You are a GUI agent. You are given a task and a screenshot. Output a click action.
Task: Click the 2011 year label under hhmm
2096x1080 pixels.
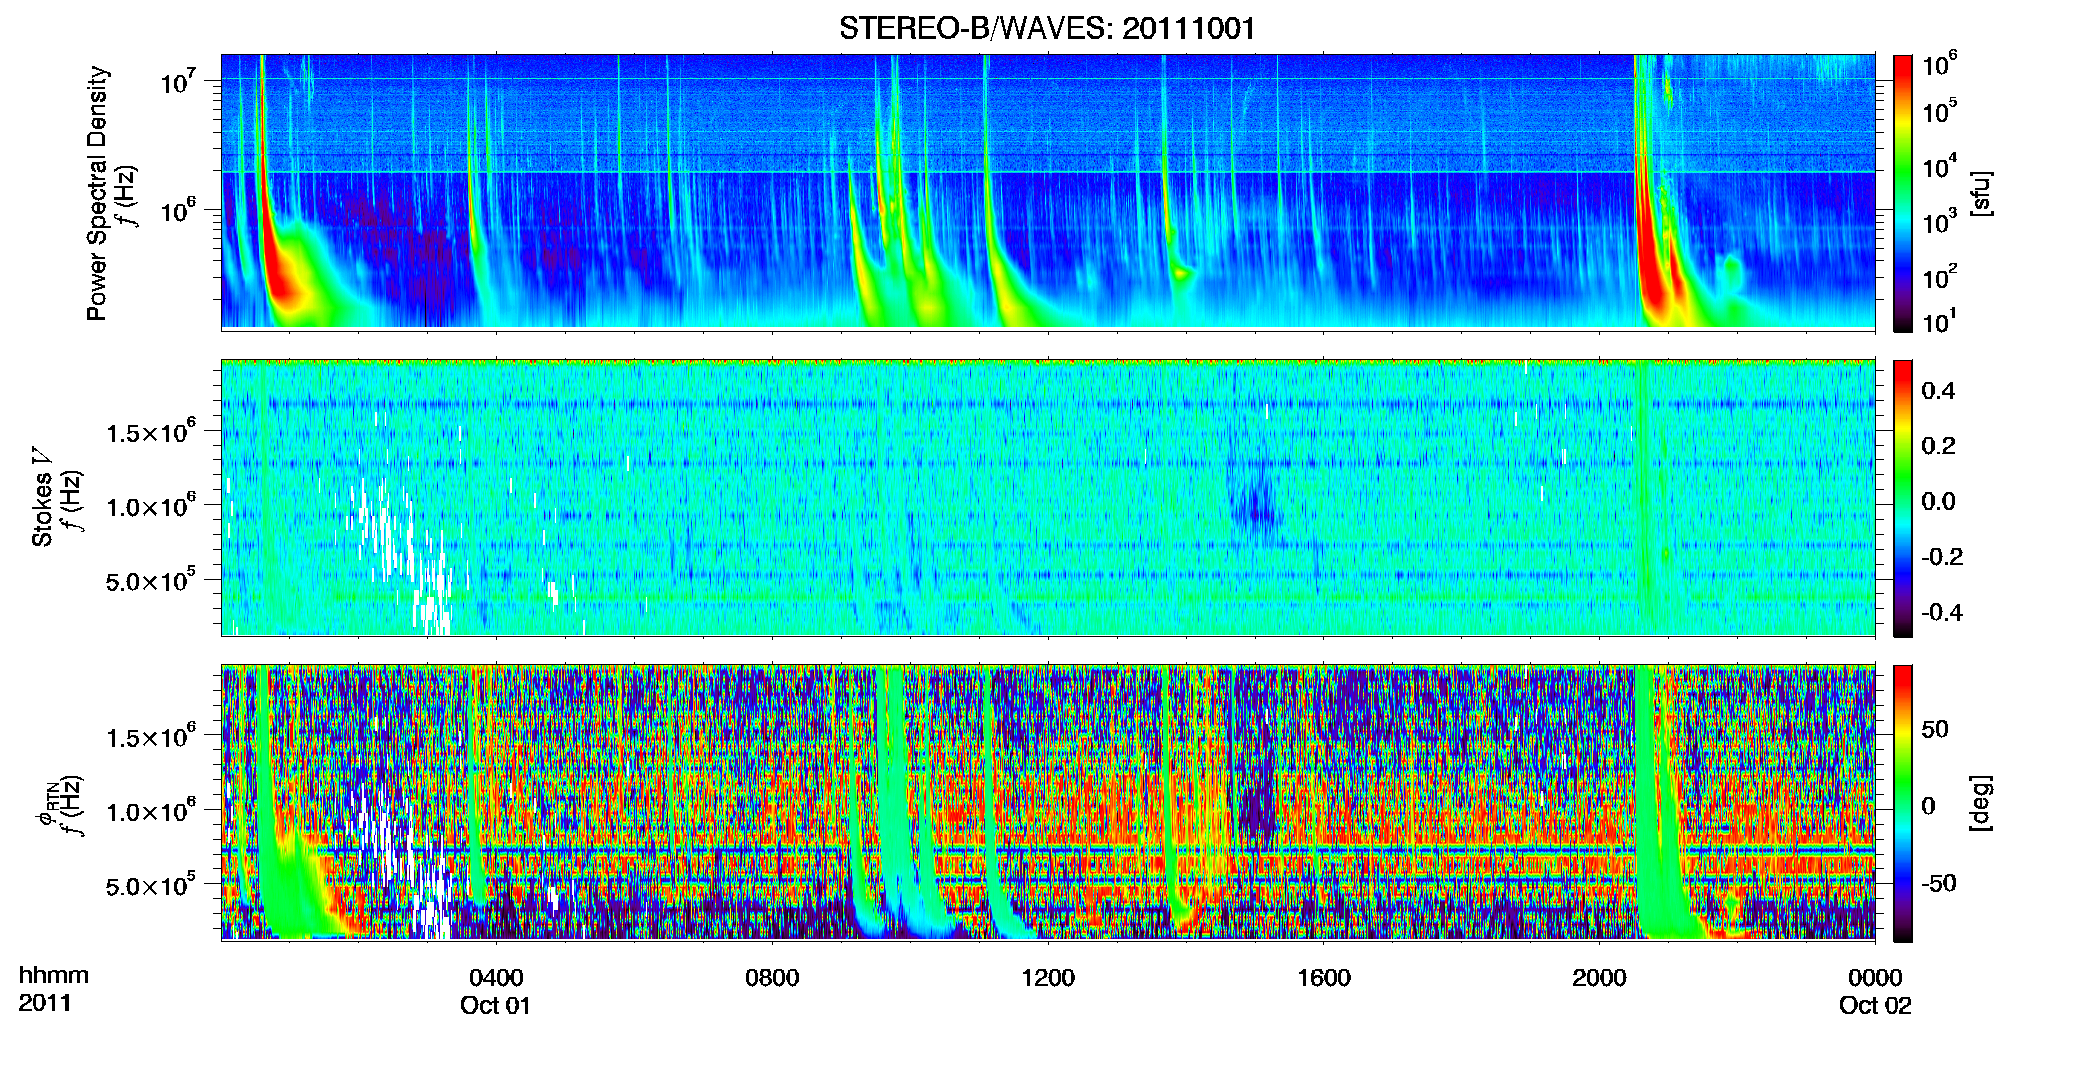click(45, 1003)
